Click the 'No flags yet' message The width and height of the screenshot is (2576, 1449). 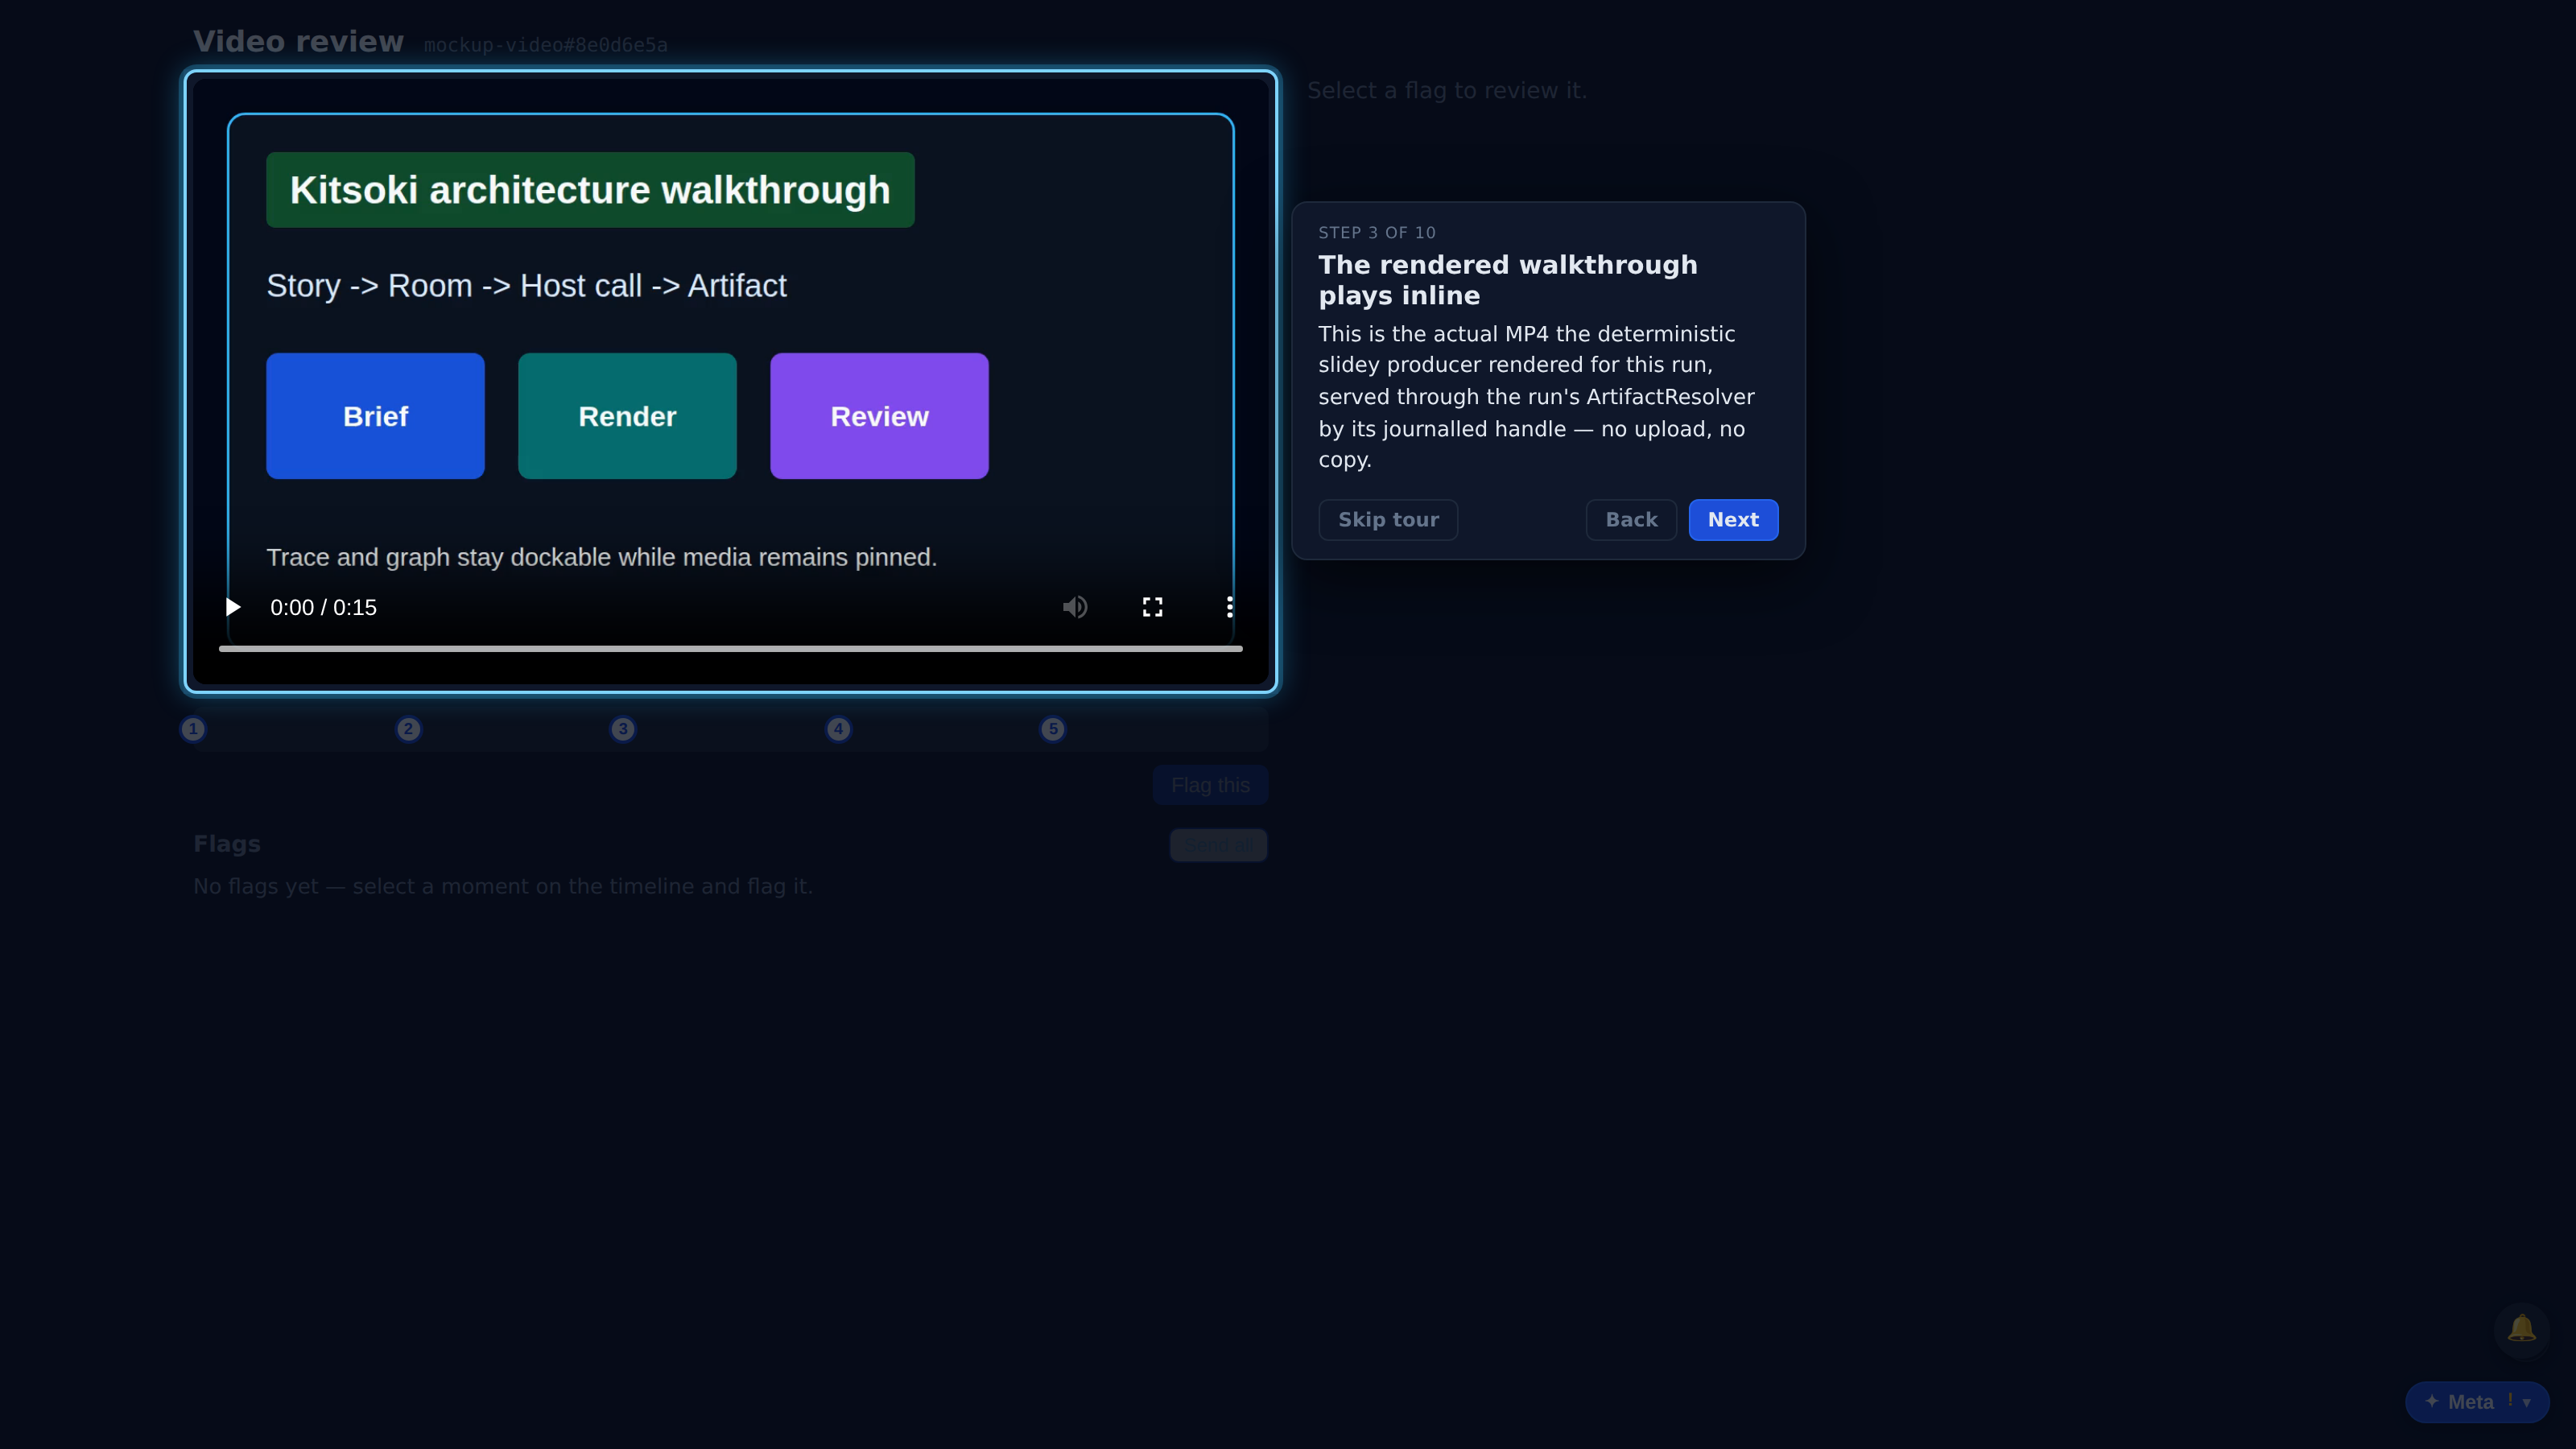coord(503,886)
